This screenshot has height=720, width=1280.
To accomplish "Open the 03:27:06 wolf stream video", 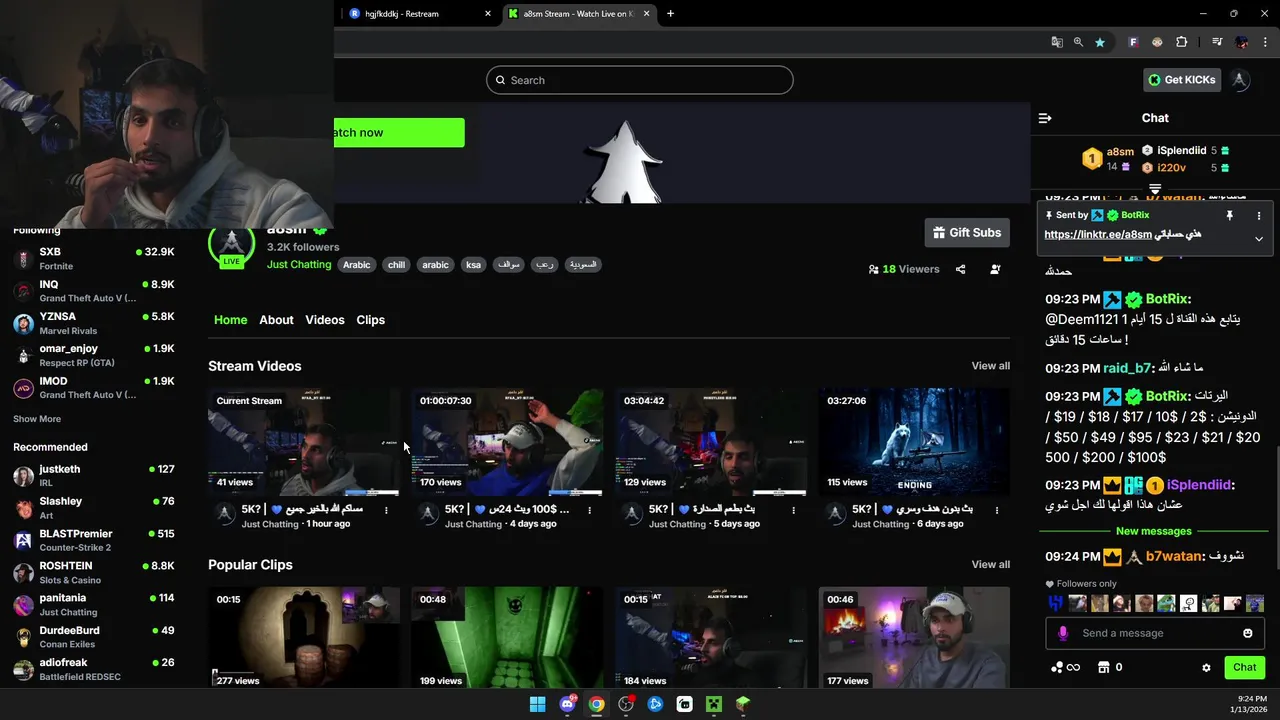I will click(x=914, y=442).
